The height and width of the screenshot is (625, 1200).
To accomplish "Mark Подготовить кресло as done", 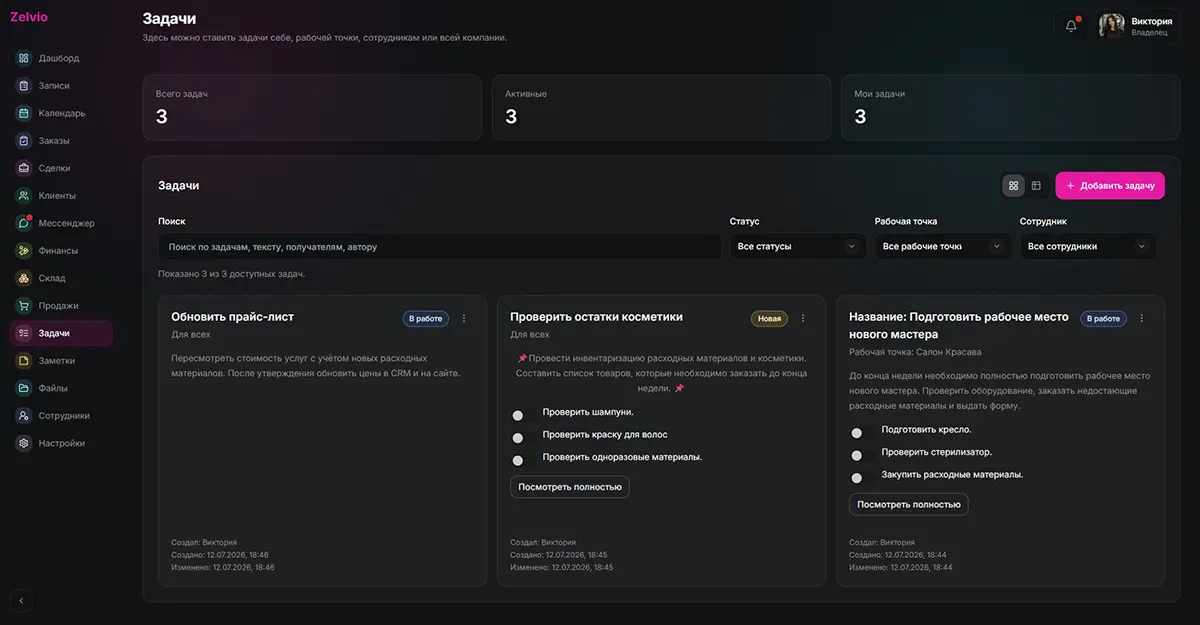I will (857, 433).
